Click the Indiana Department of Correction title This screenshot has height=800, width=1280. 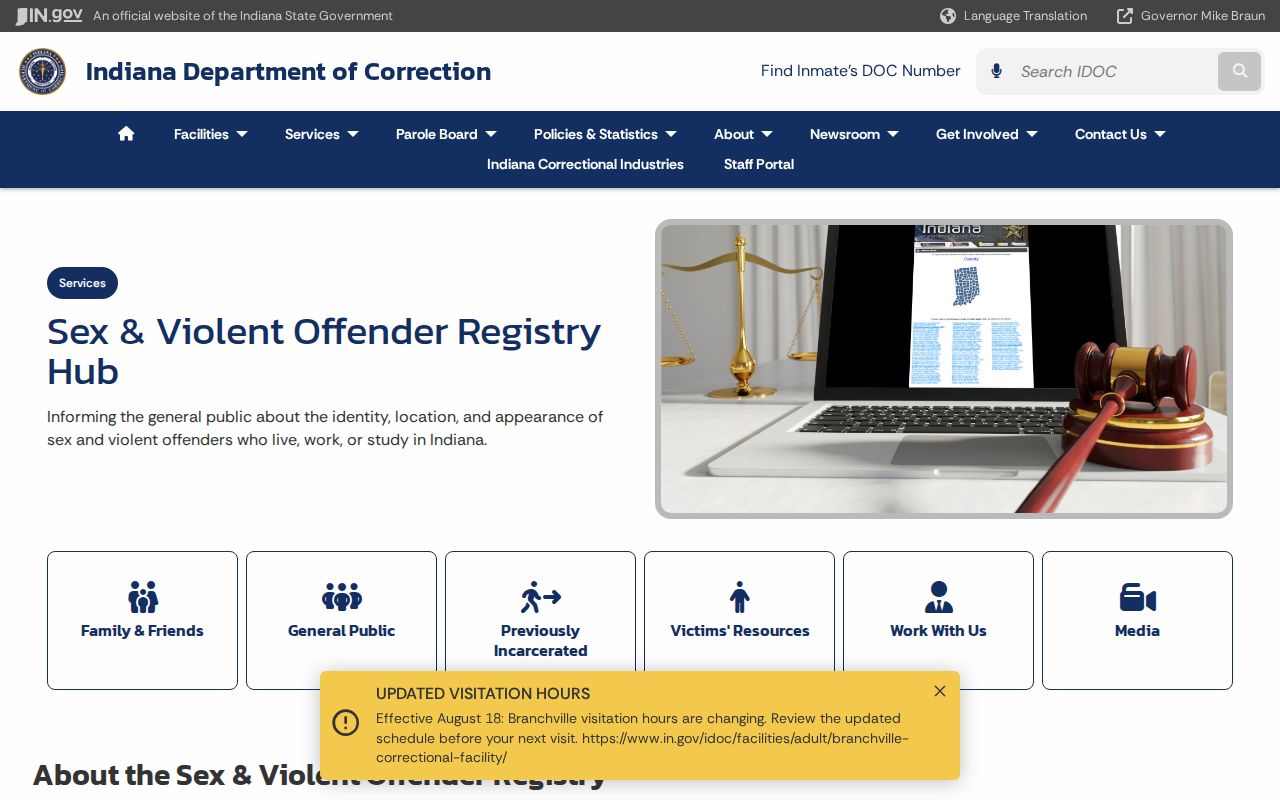pos(288,72)
